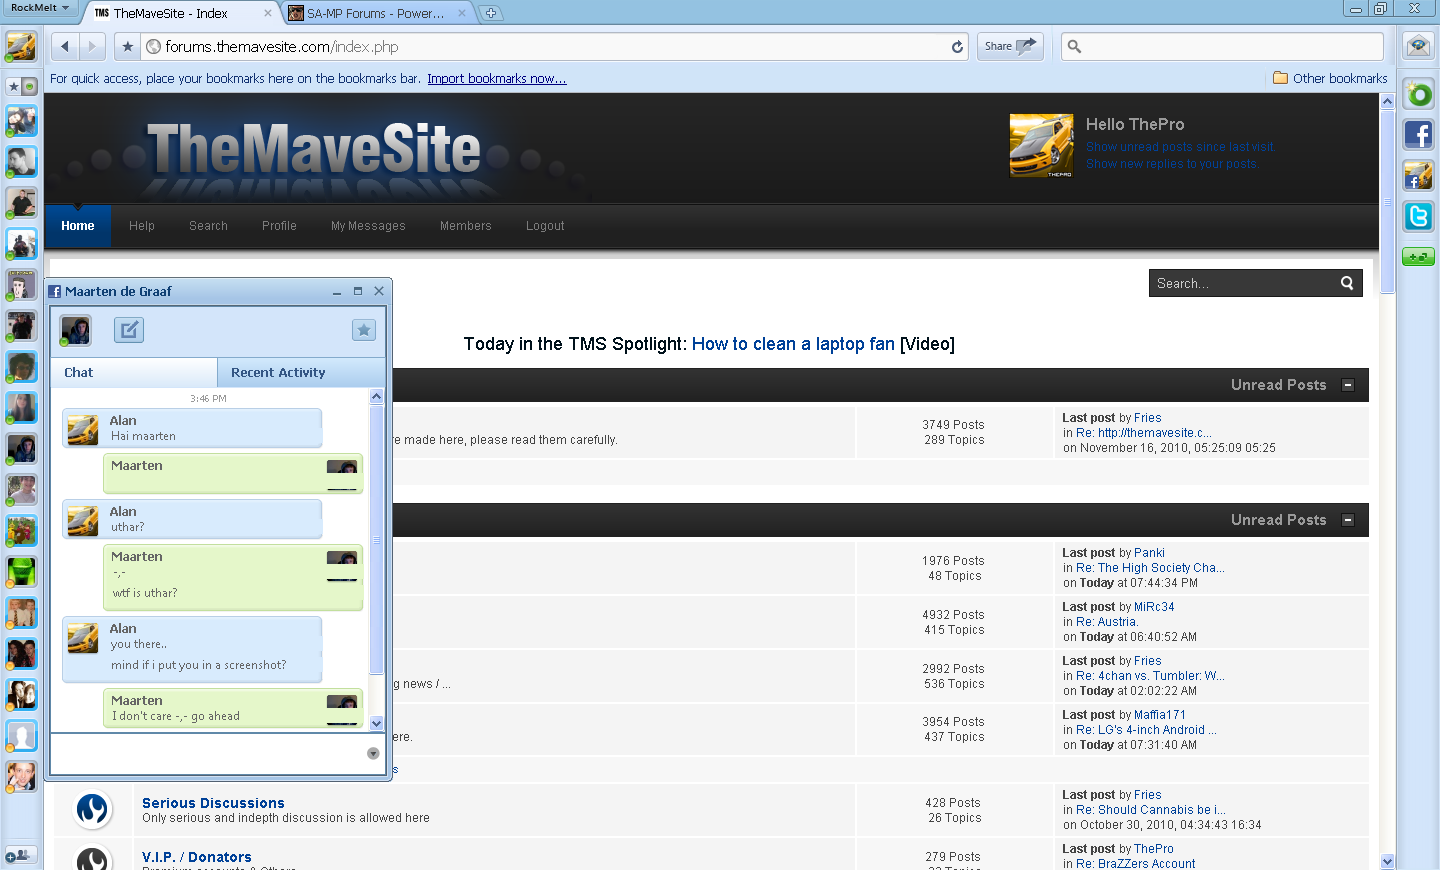Reload the page with the refresh icon
The image size is (1440, 870).
click(x=957, y=46)
